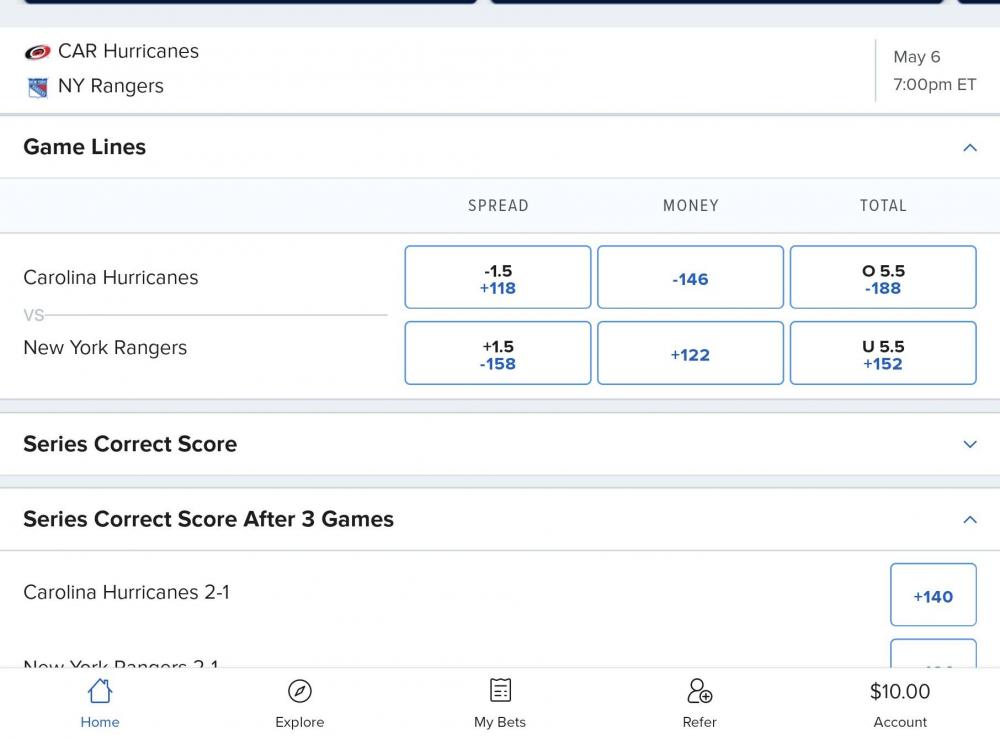The height and width of the screenshot is (739, 1000).
Task: Select Hurricanes -1.5 spread at +118
Action: pos(498,278)
